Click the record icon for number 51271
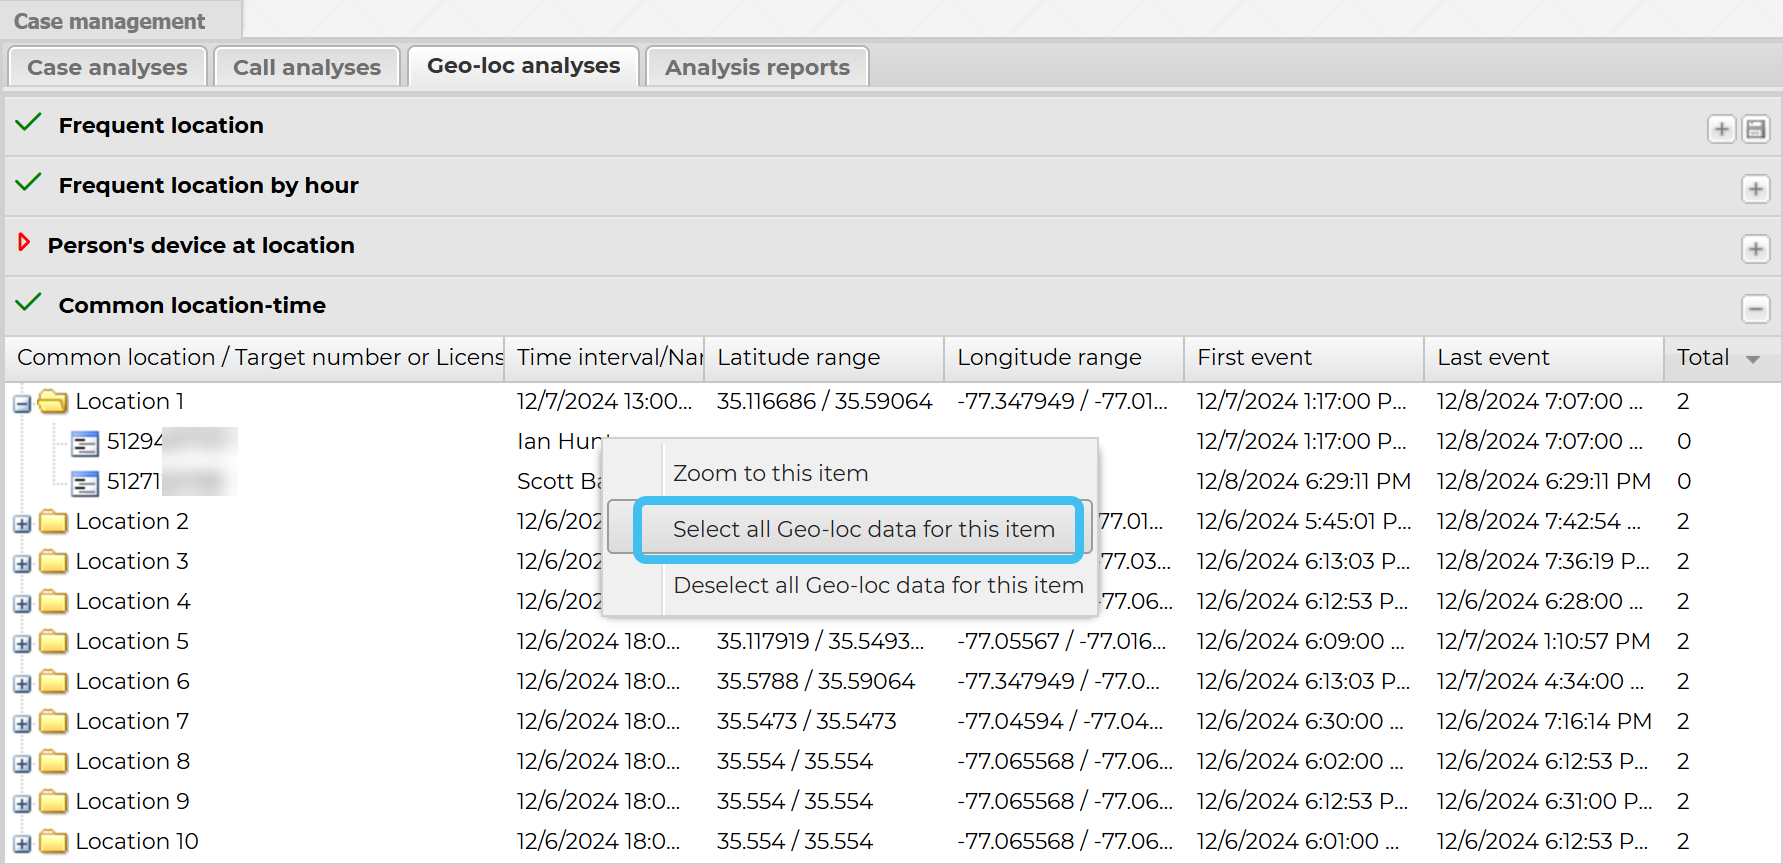Screen dimensions: 1783x865 pos(85,483)
